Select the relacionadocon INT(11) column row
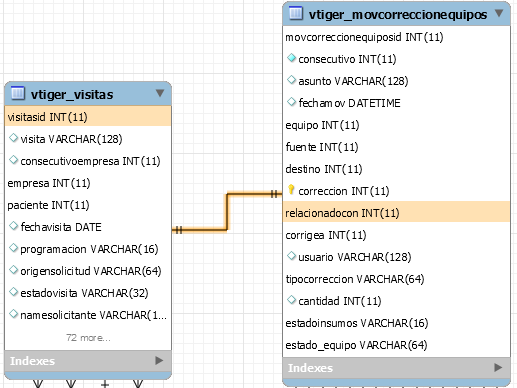The width and height of the screenshot is (517, 388). (396, 213)
